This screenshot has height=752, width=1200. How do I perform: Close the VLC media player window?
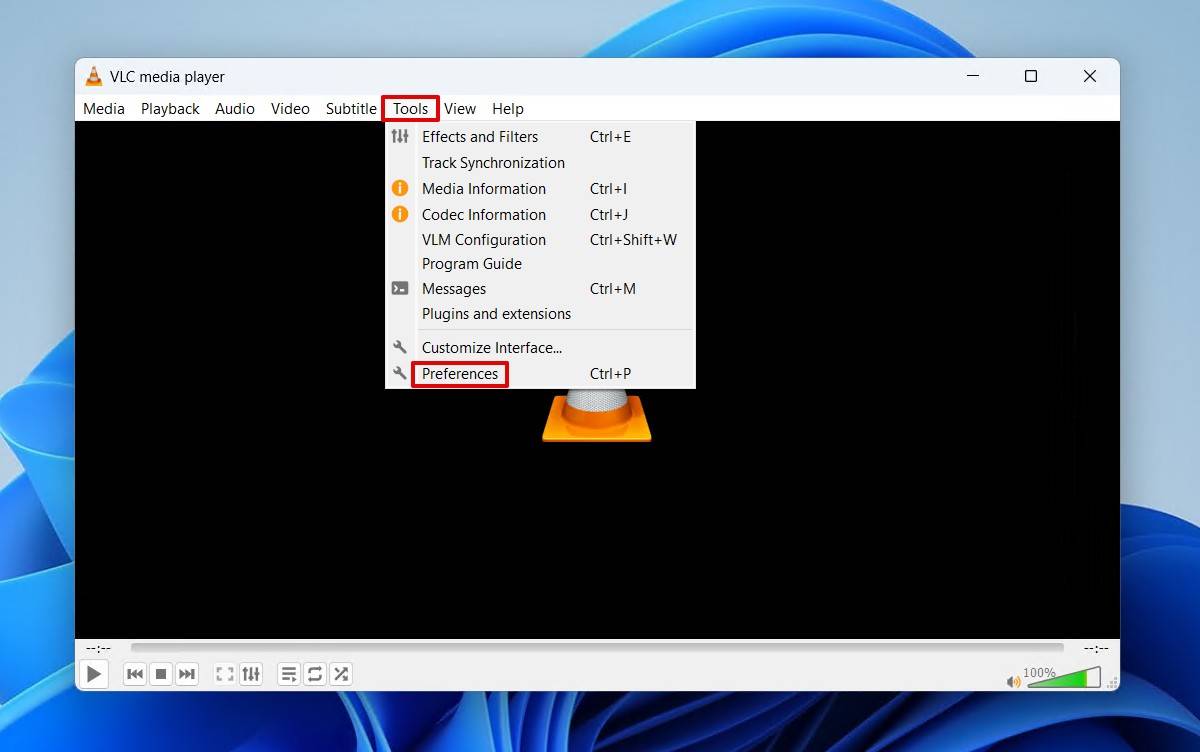1090,76
